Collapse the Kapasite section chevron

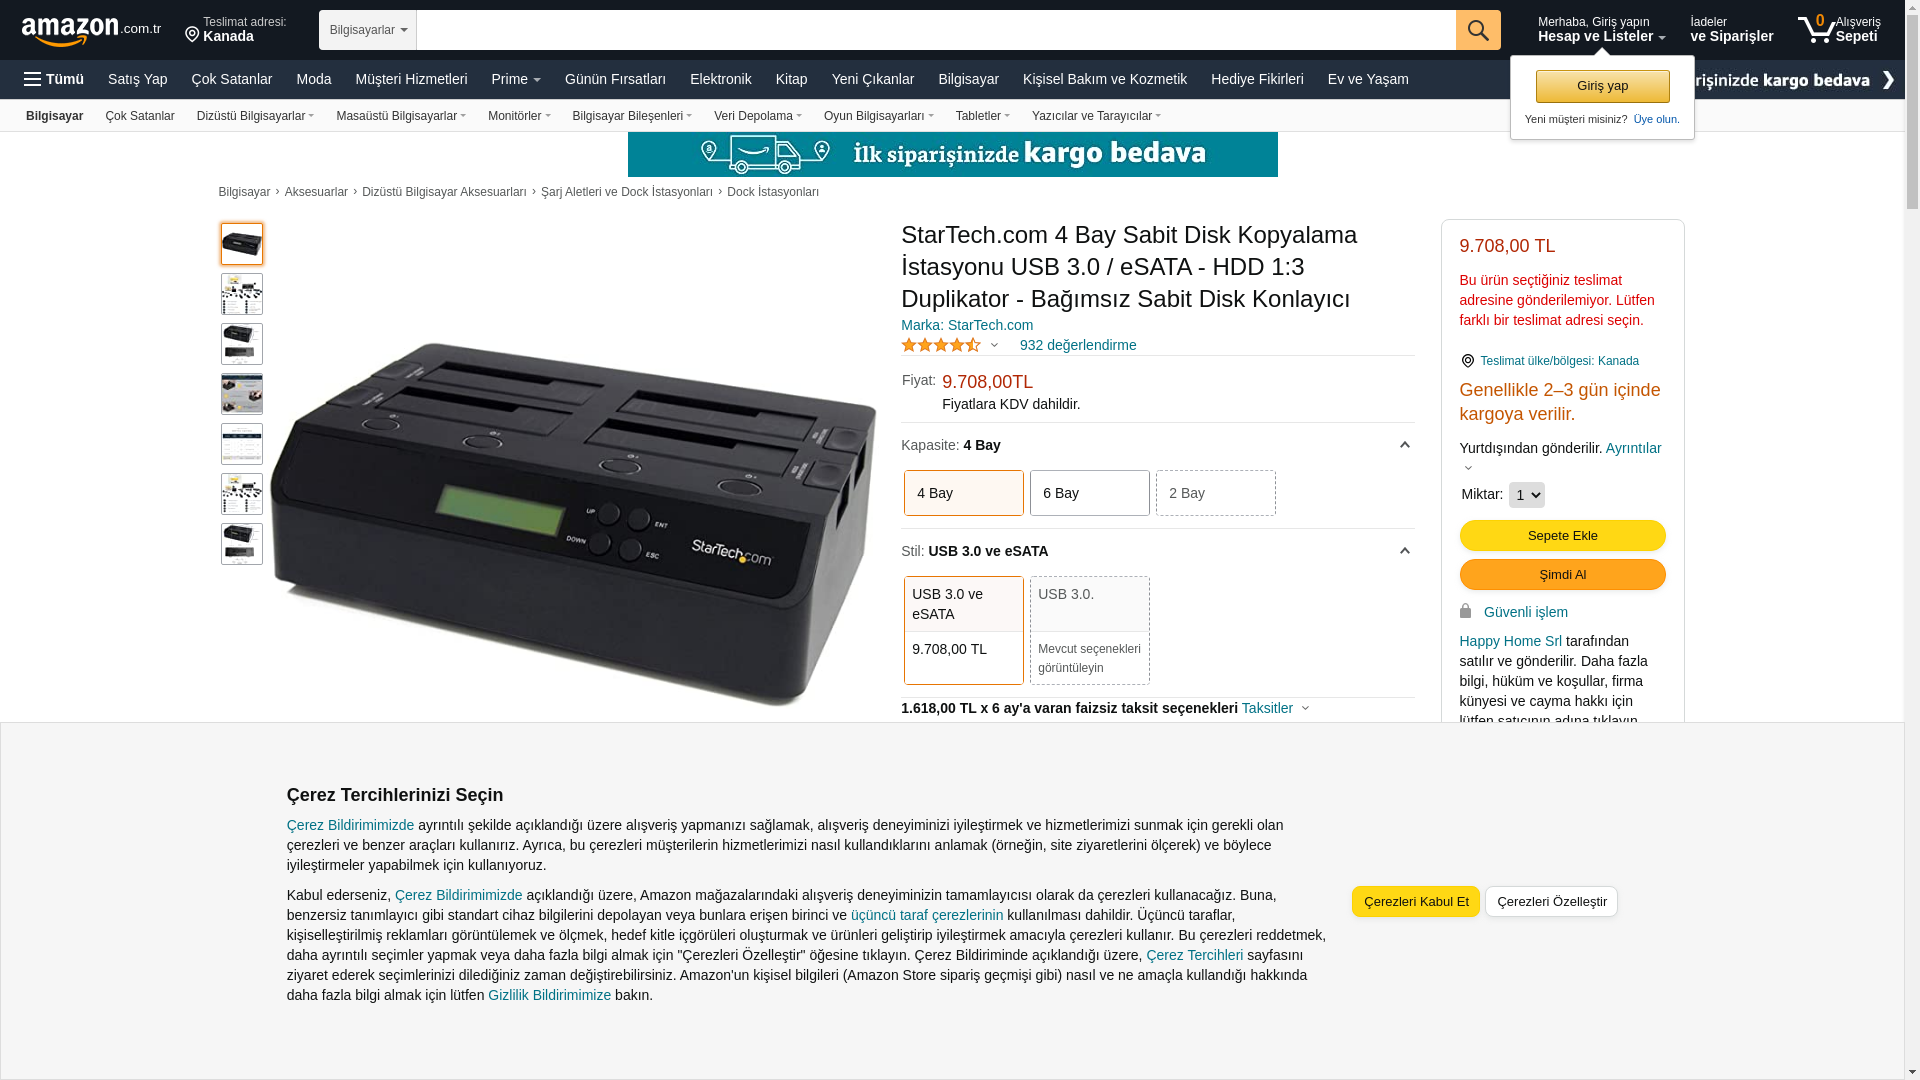point(1404,445)
